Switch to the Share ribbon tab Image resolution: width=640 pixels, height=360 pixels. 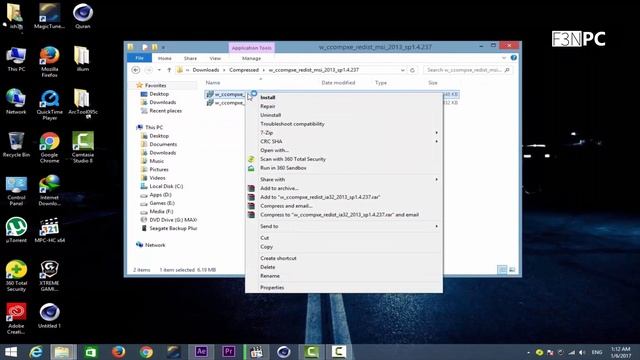pyautogui.click(x=190, y=58)
